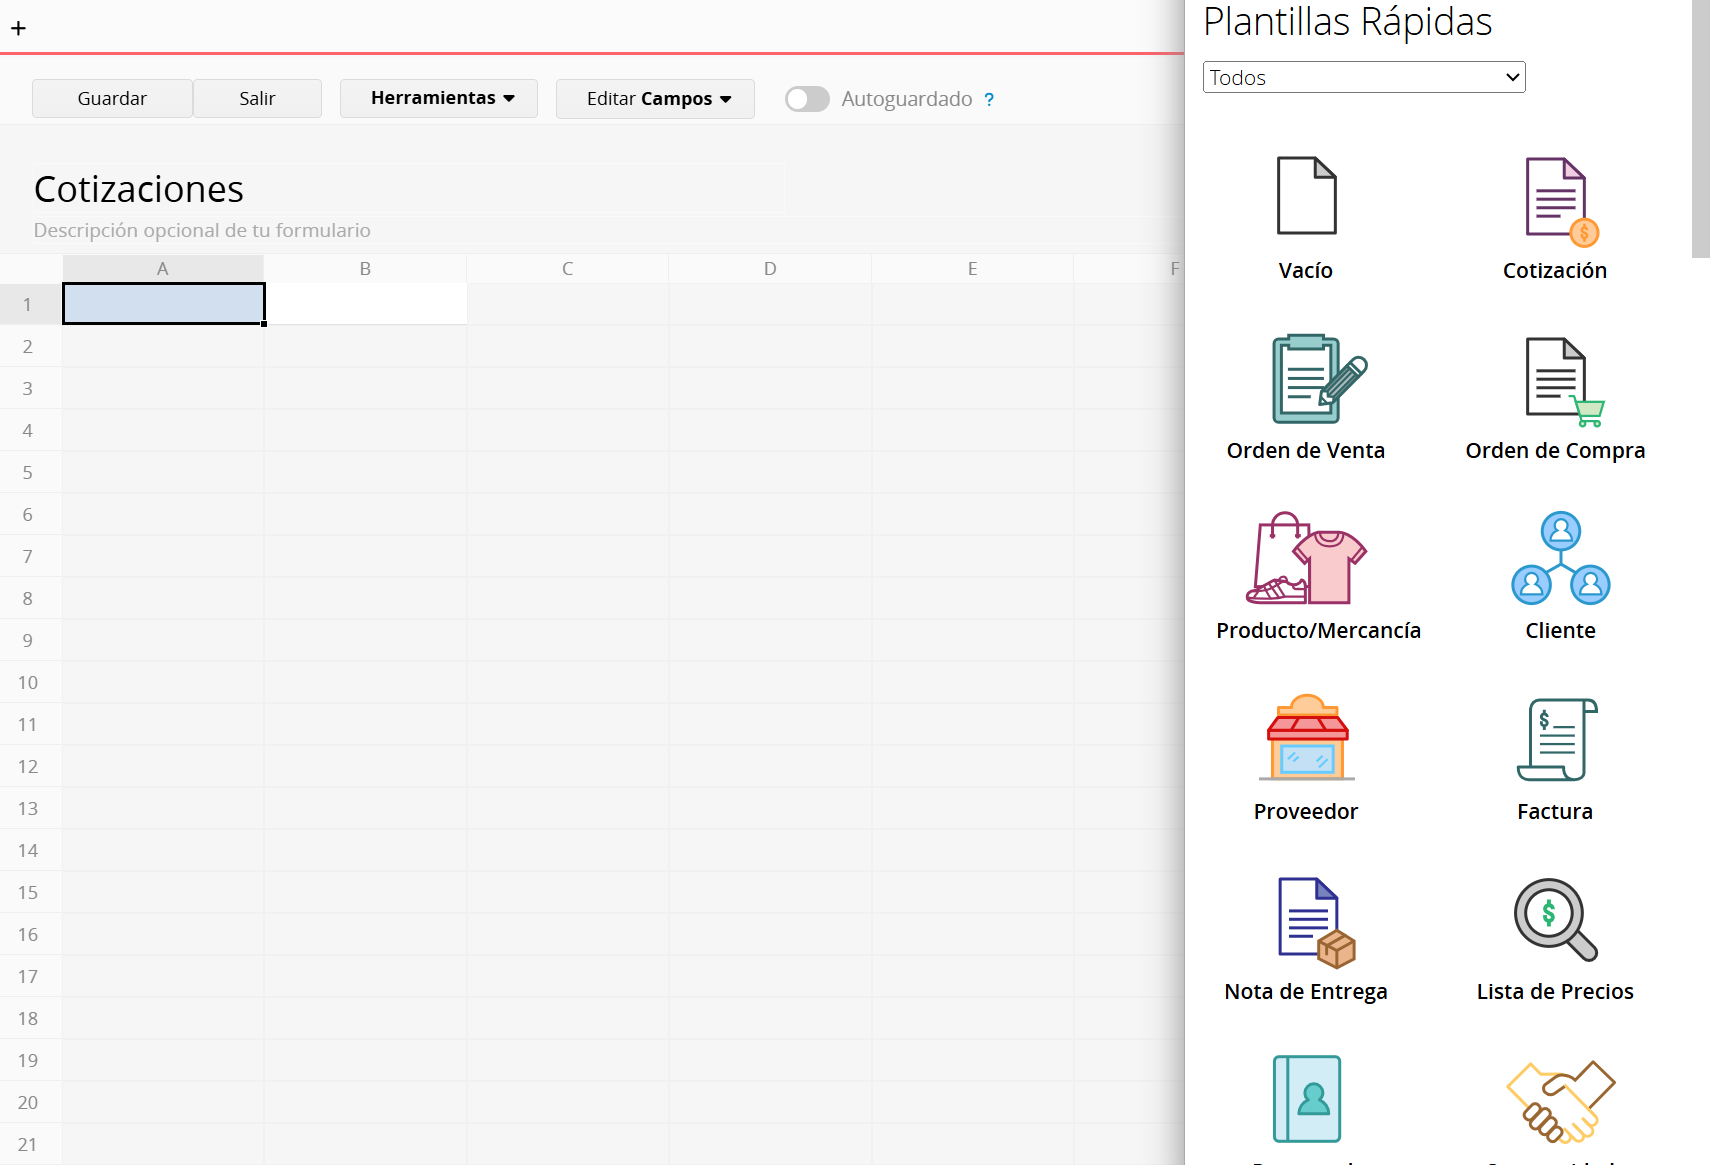1710x1165 pixels.
Task: Expand the Editar Campos dropdown
Action: point(655,99)
